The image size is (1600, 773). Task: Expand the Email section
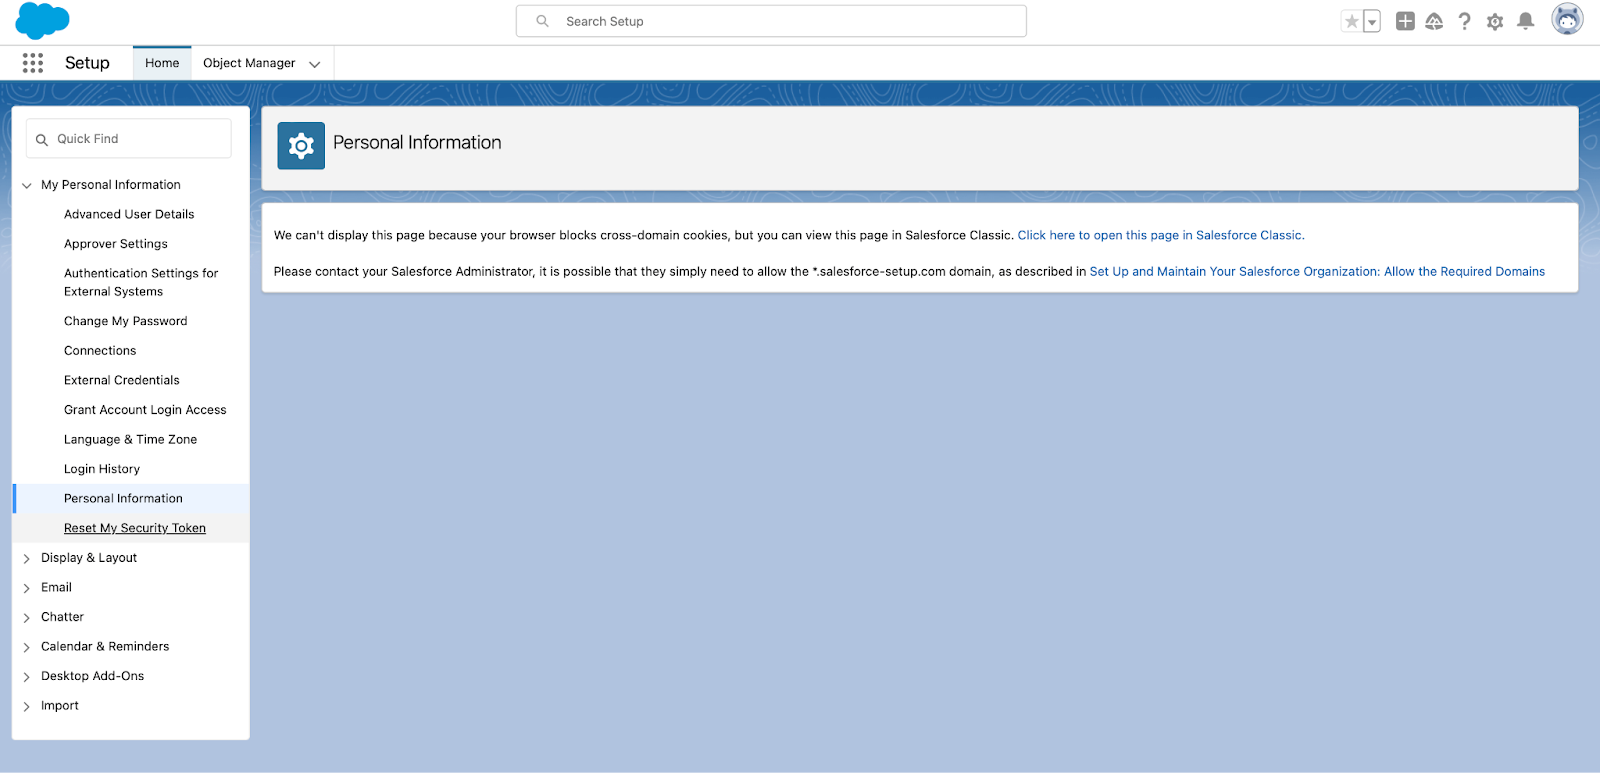(27, 588)
